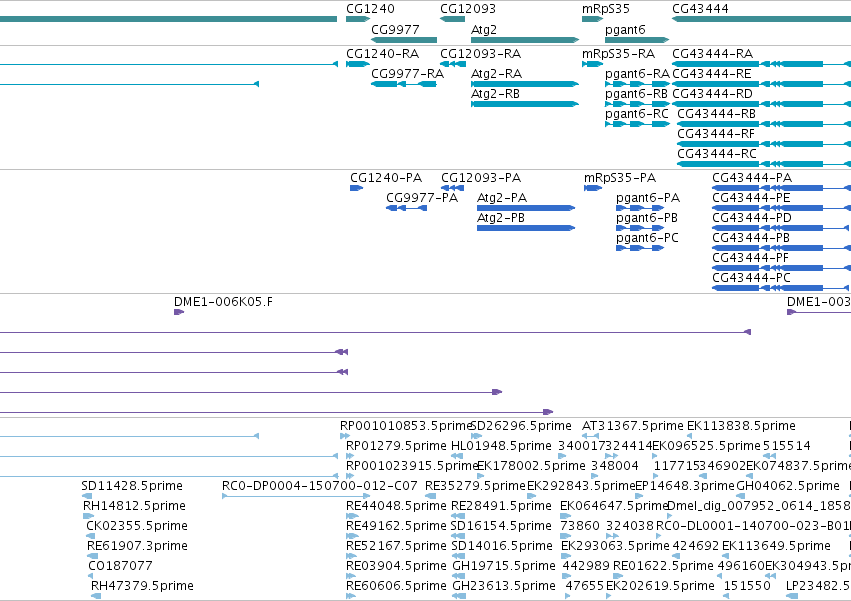Select protein mRpS35-PA label
This screenshot has height=601, width=851.
tap(620, 178)
